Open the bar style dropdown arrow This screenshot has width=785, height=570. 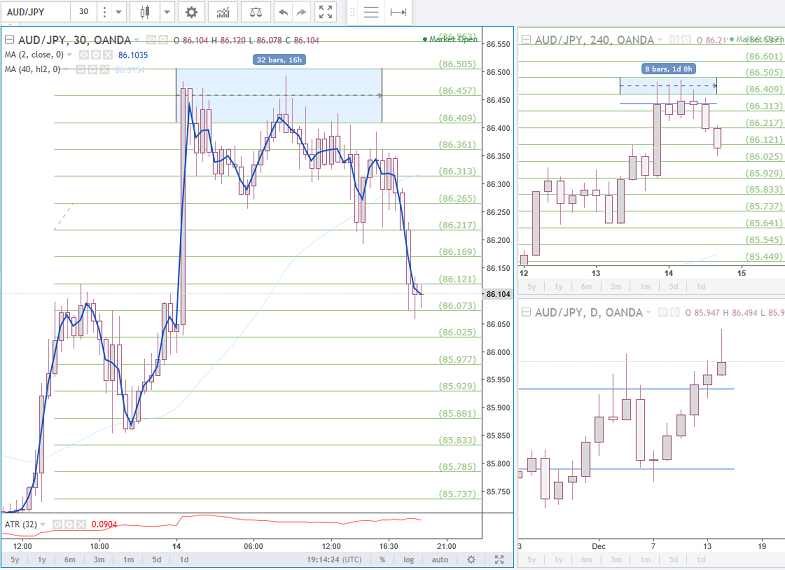[167, 12]
